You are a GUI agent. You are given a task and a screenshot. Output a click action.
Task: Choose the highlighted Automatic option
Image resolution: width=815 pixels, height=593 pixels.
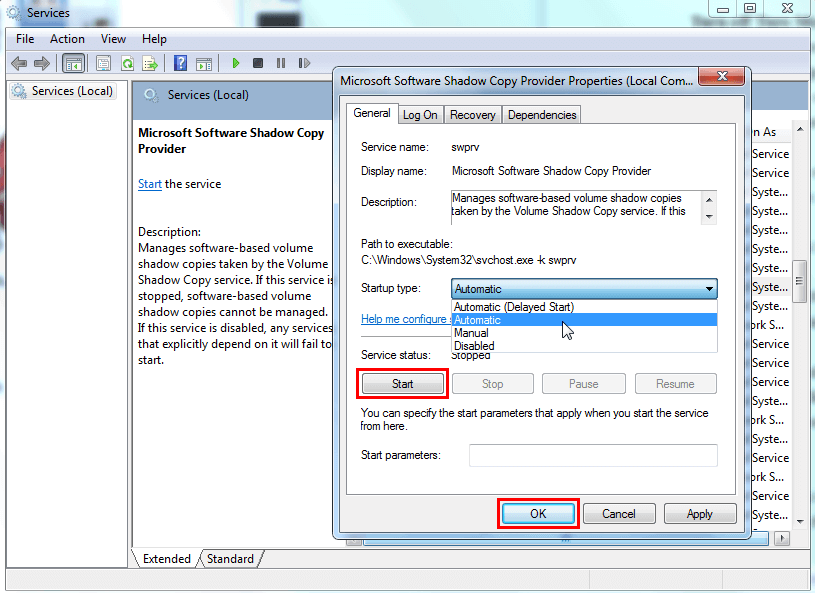584,320
